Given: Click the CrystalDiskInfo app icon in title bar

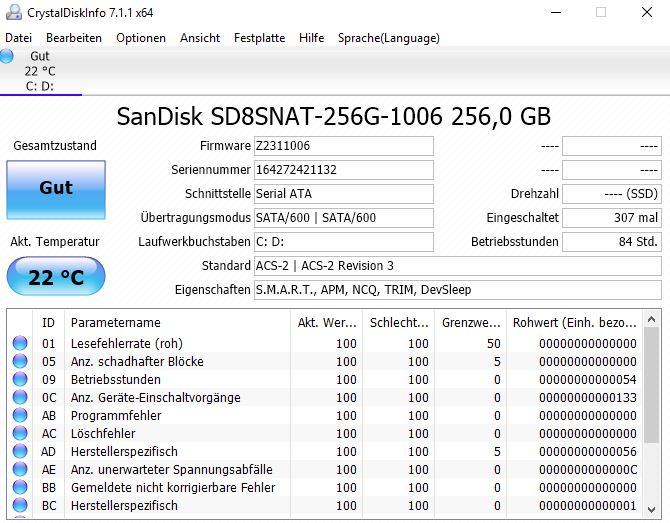Looking at the screenshot, I should (14, 12).
